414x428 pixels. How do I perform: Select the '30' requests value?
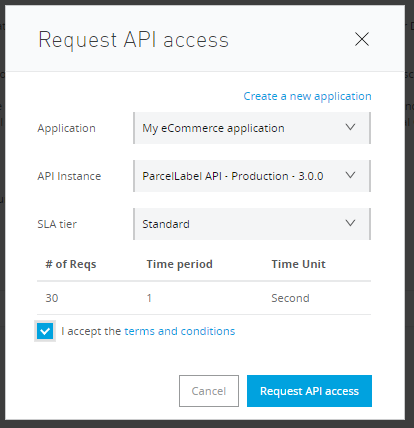click(52, 298)
